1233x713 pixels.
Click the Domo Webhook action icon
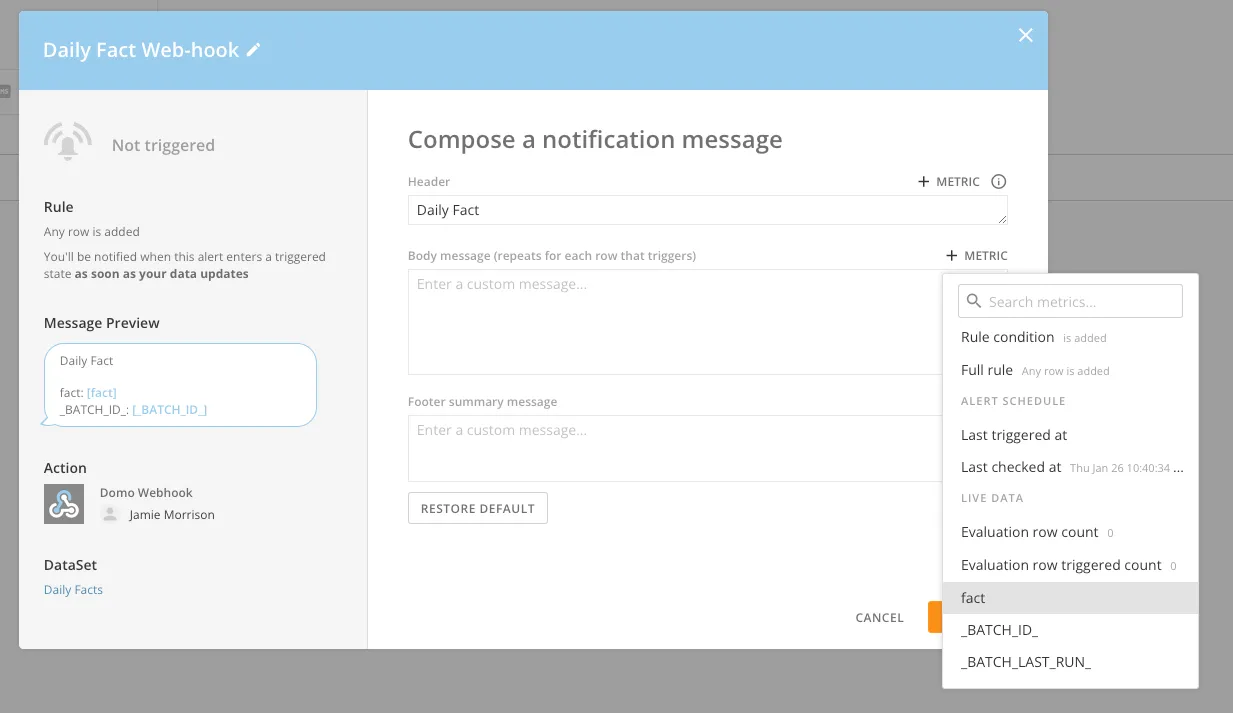[x=64, y=504]
